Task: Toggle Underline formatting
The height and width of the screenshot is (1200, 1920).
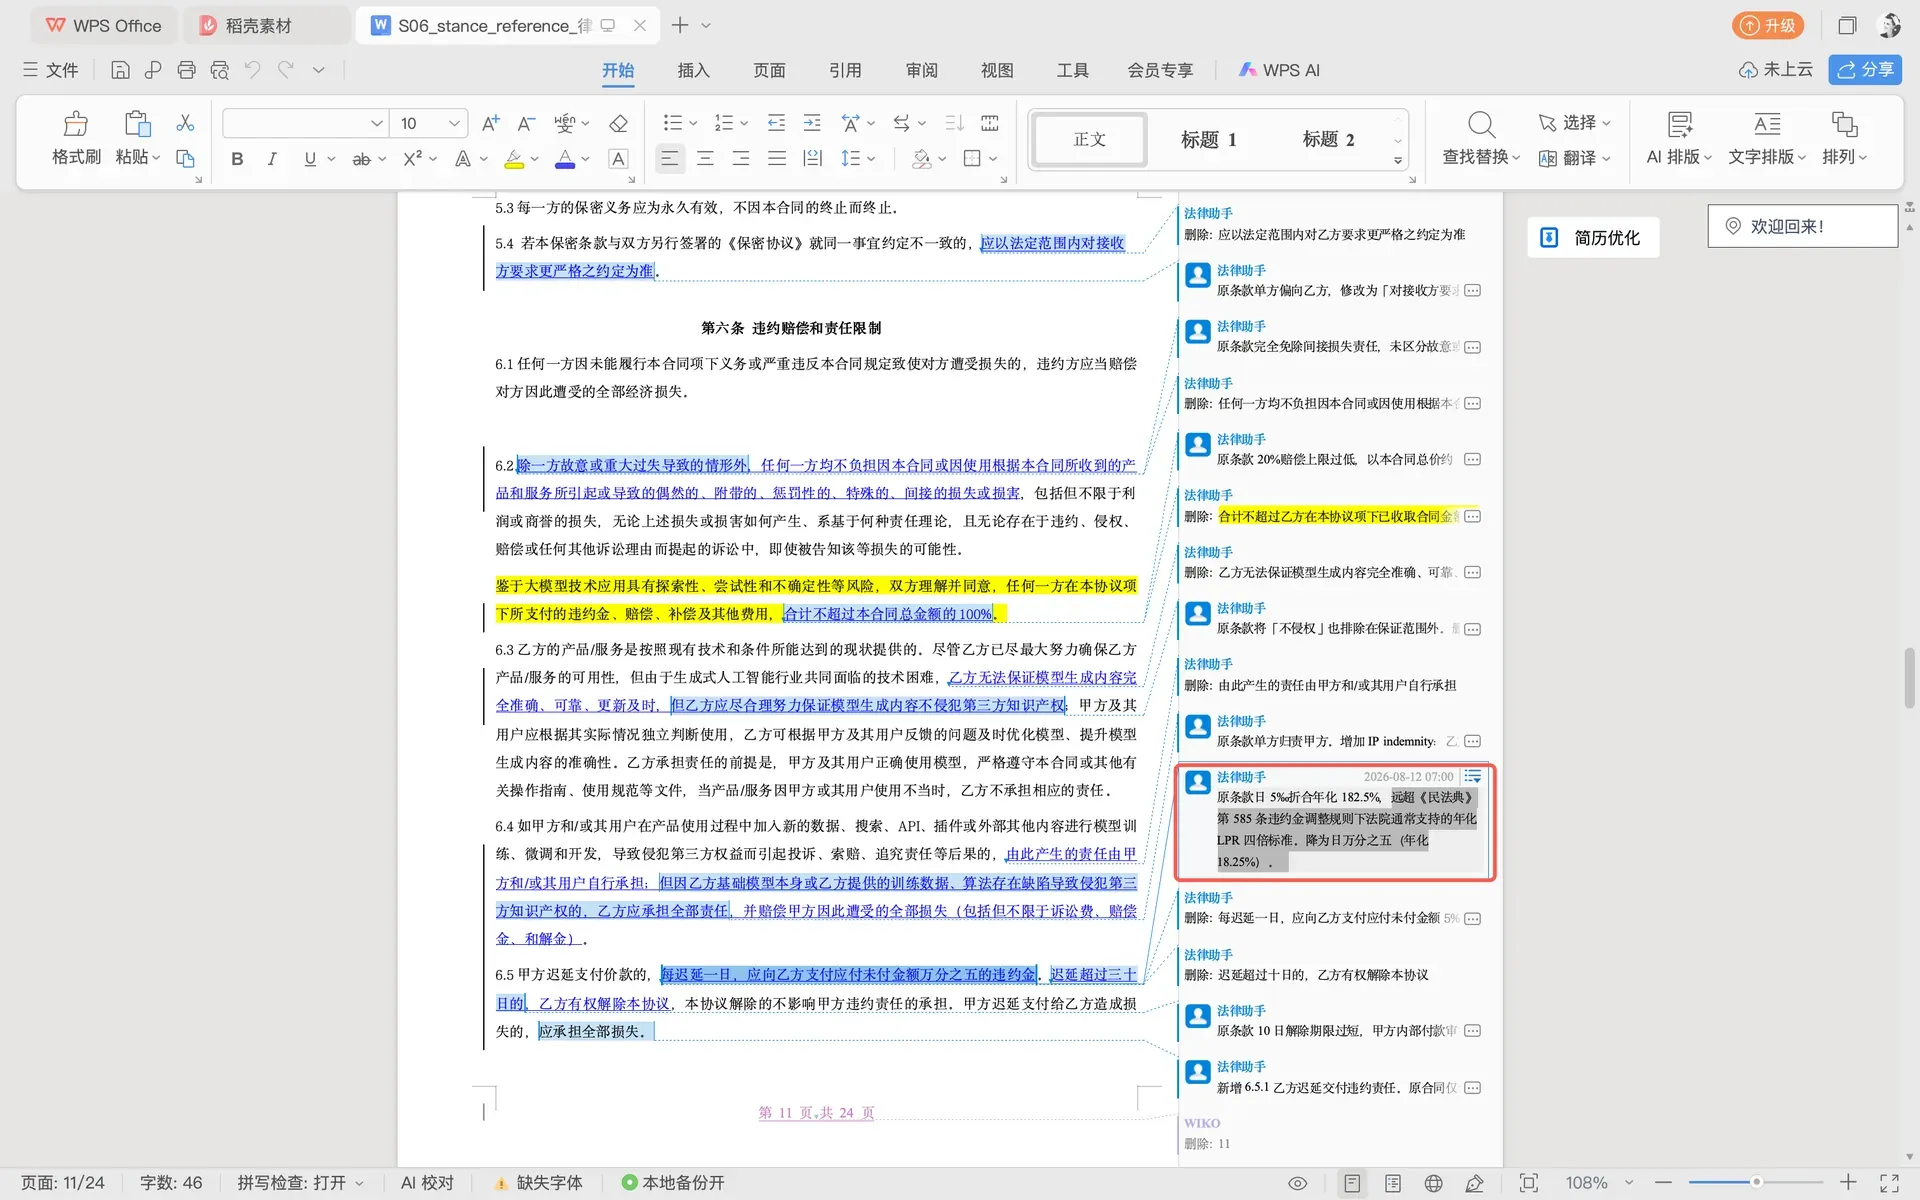Action: pos(310,158)
